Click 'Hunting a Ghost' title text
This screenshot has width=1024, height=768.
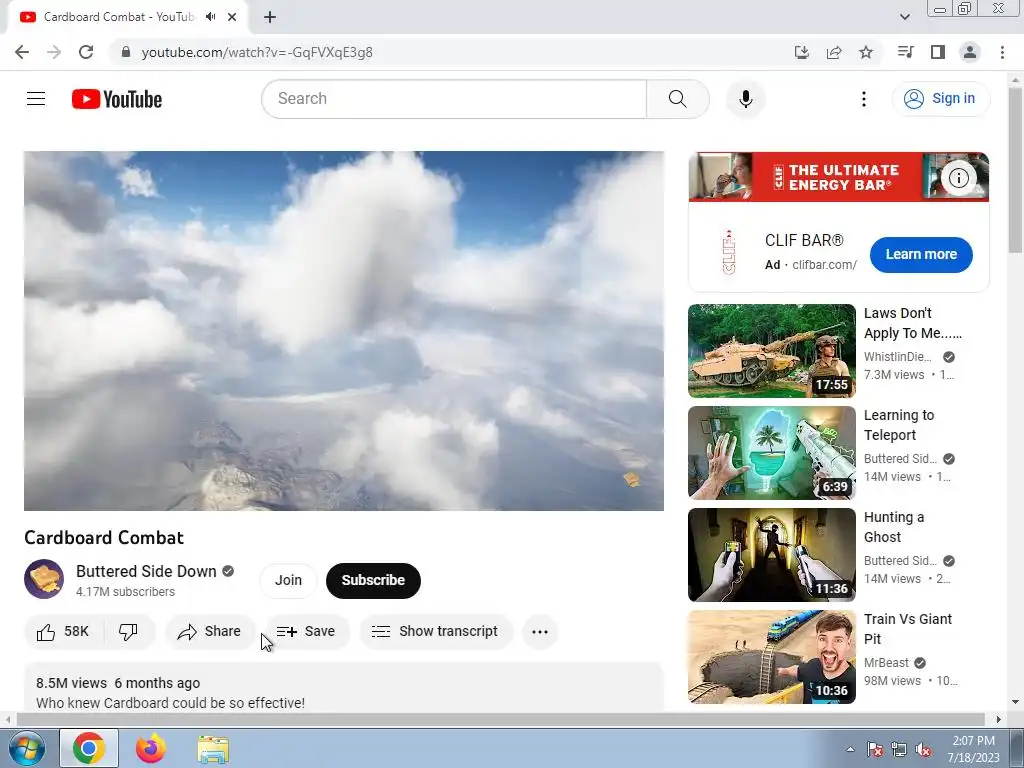[893, 527]
